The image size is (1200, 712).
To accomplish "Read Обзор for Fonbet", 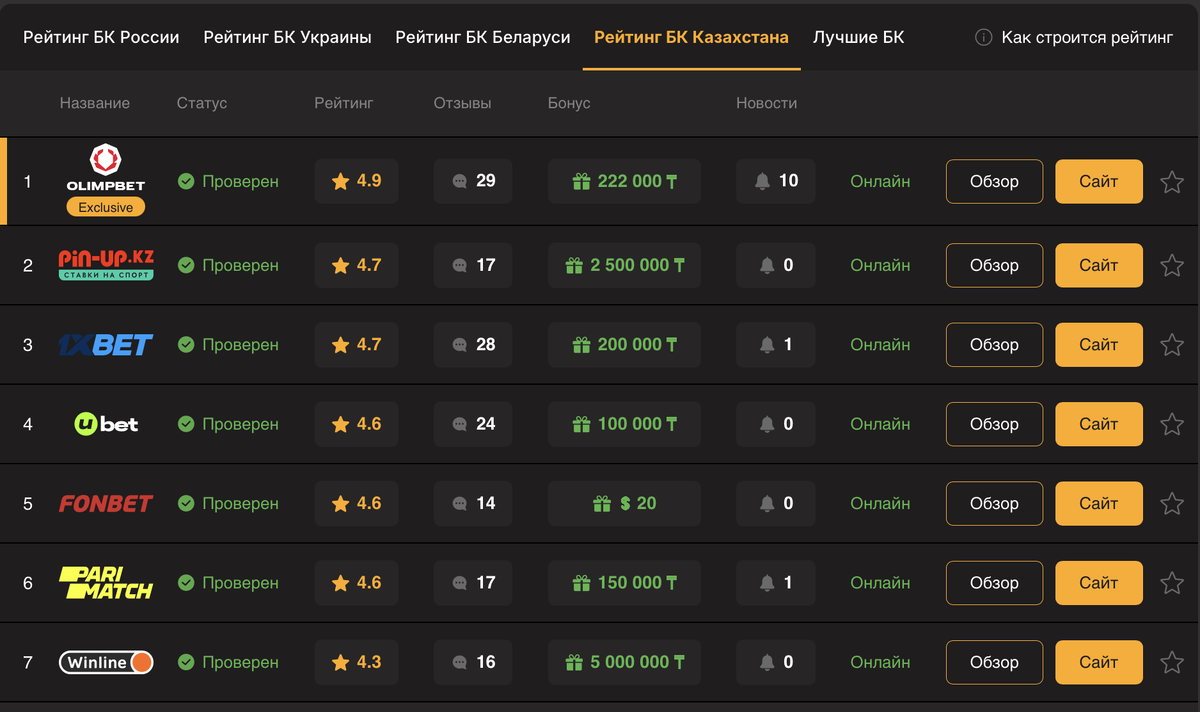I will click(995, 503).
